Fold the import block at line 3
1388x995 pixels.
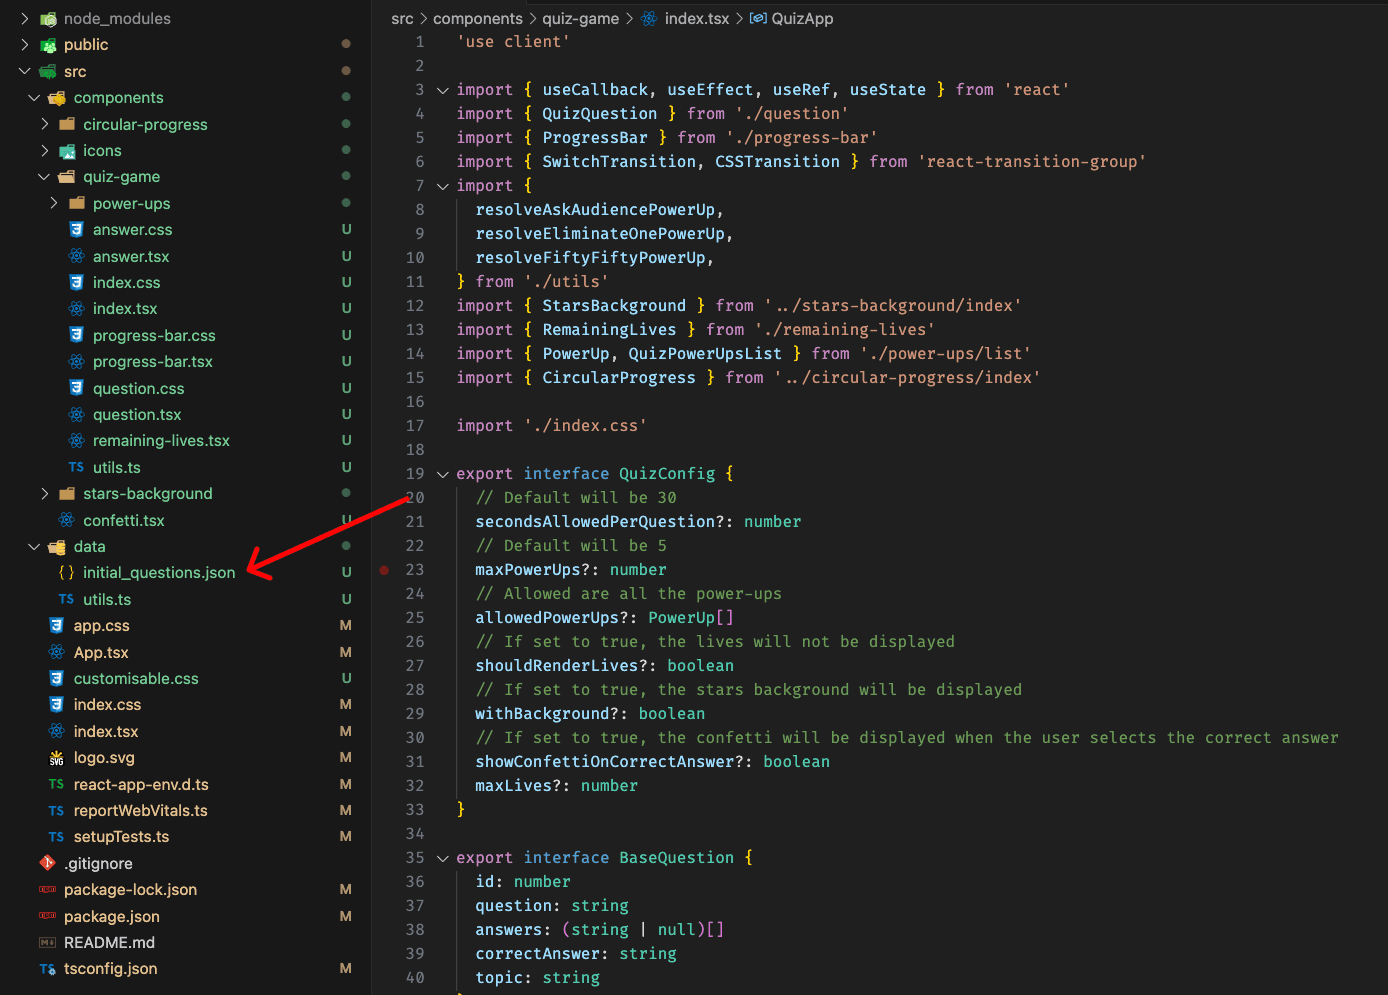pyautogui.click(x=442, y=90)
